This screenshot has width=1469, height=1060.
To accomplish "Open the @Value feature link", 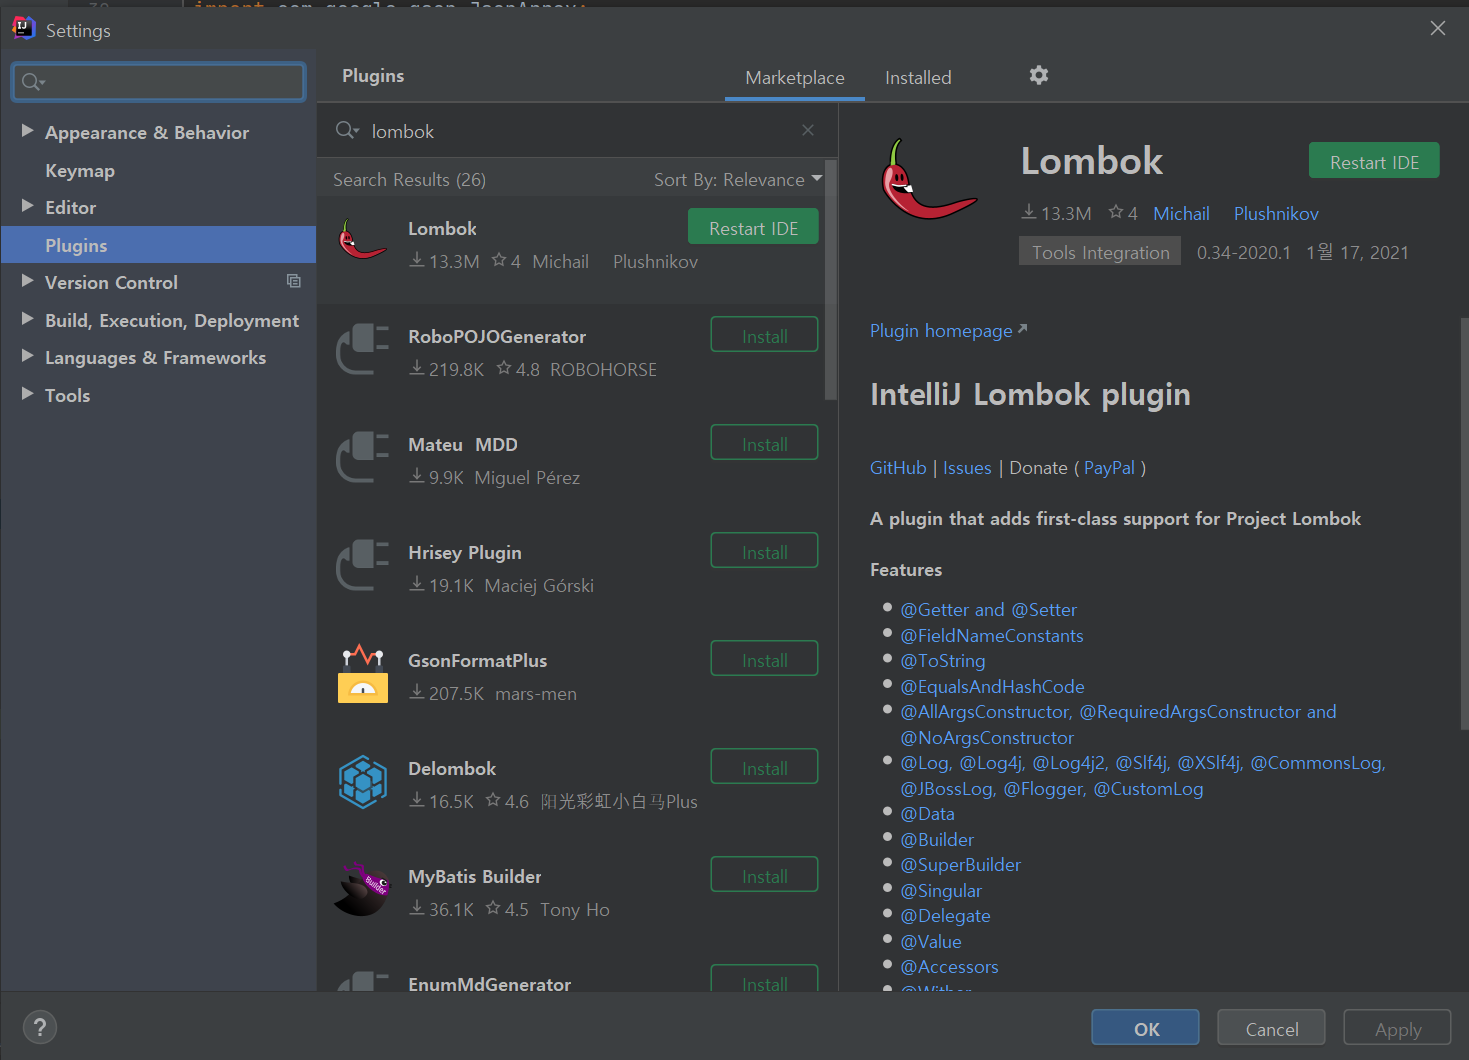I will (x=931, y=942).
